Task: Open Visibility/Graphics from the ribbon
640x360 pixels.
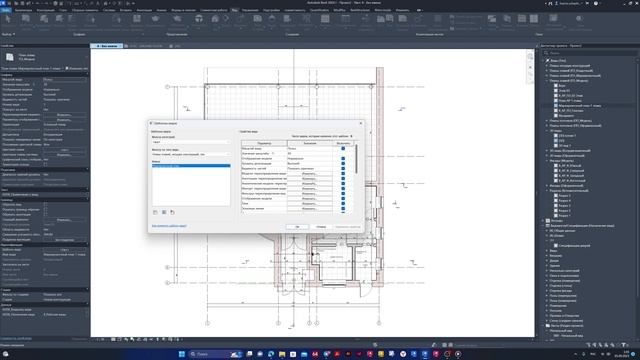Action: point(43,19)
